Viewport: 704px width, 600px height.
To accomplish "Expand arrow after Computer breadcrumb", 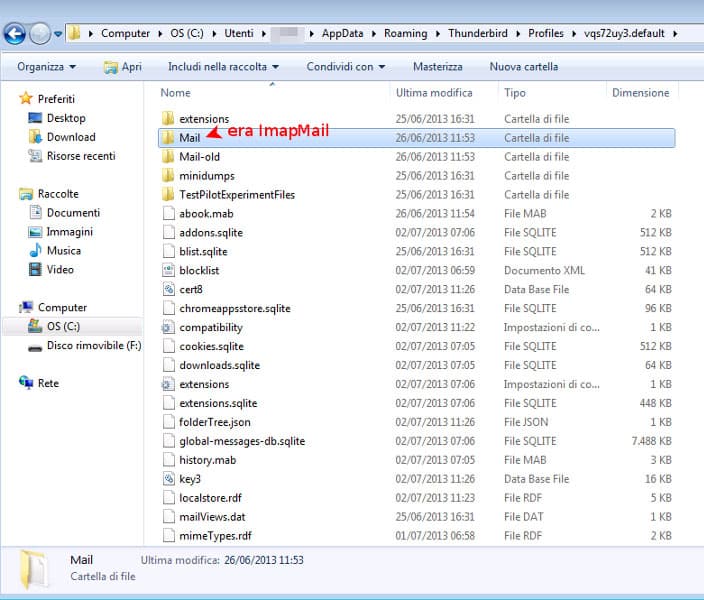I will pyautogui.click(x=160, y=34).
